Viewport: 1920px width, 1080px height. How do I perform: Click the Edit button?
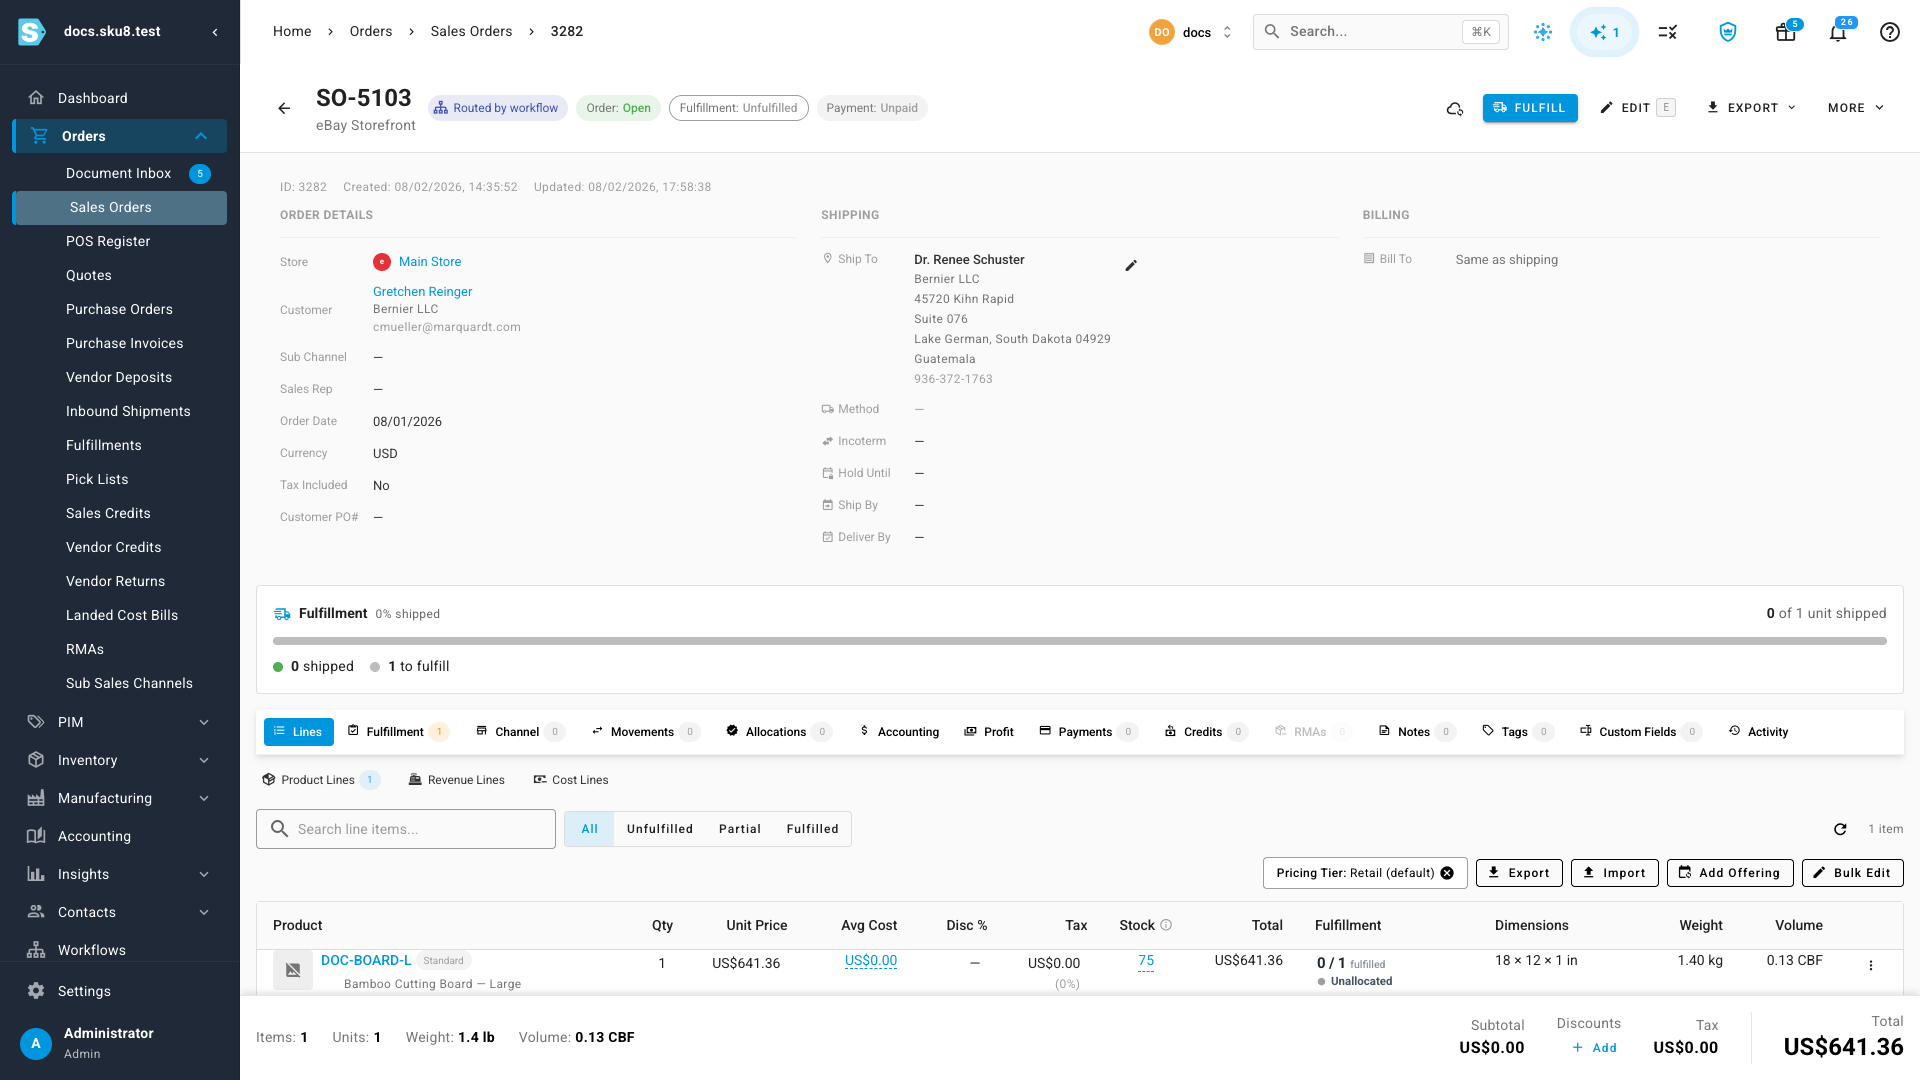click(x=1637, y=108)
